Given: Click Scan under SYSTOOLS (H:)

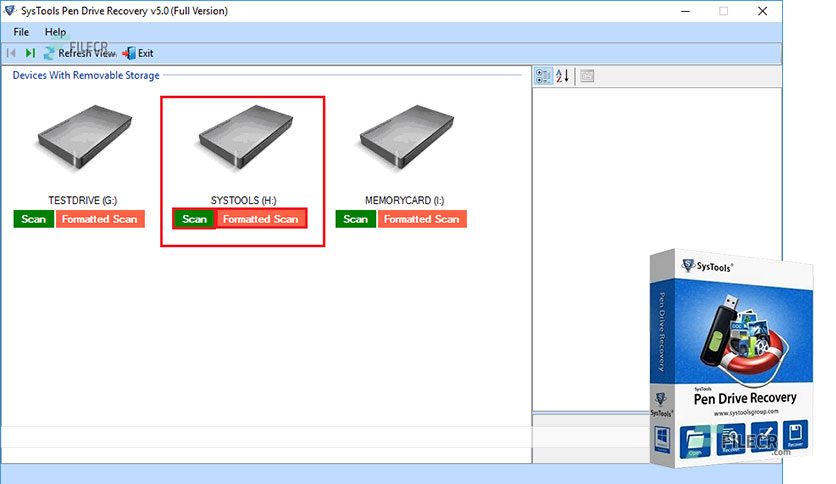Looking at the screenshot, I should click(195, 219).
